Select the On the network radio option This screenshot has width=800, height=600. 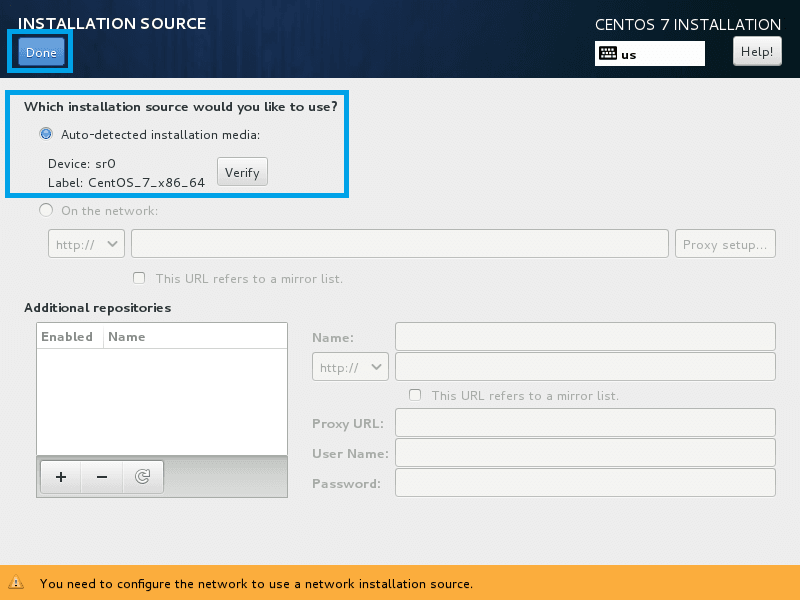(x=46, y=210)
